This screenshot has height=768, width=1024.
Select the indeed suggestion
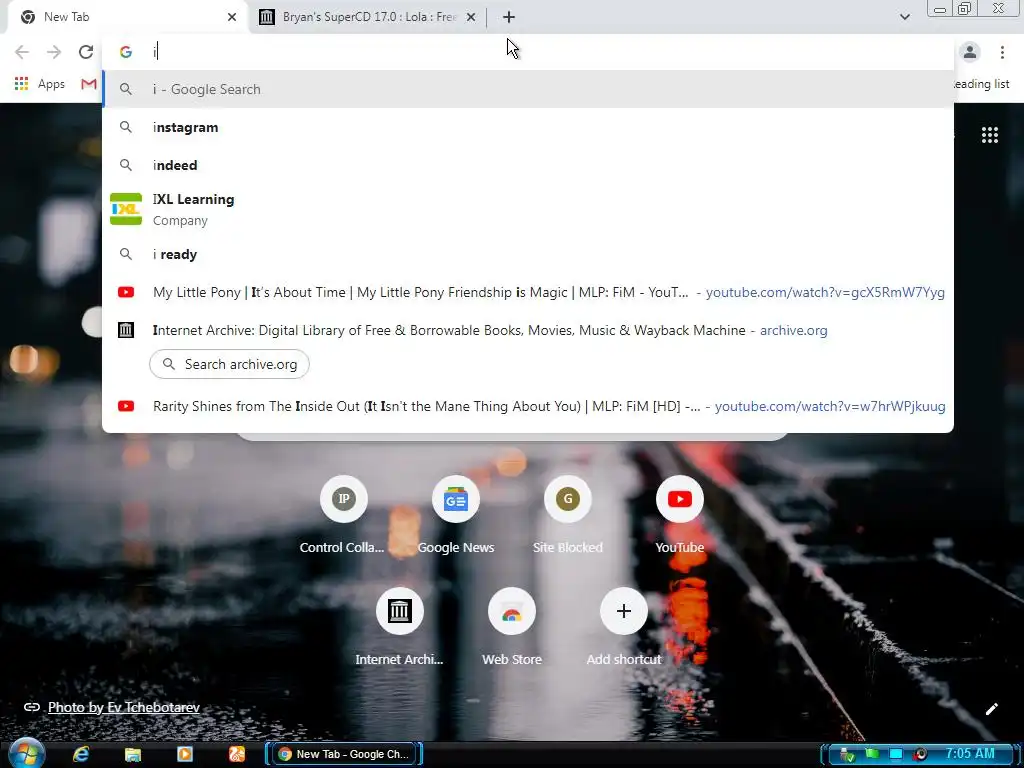[x=528, y=165]
